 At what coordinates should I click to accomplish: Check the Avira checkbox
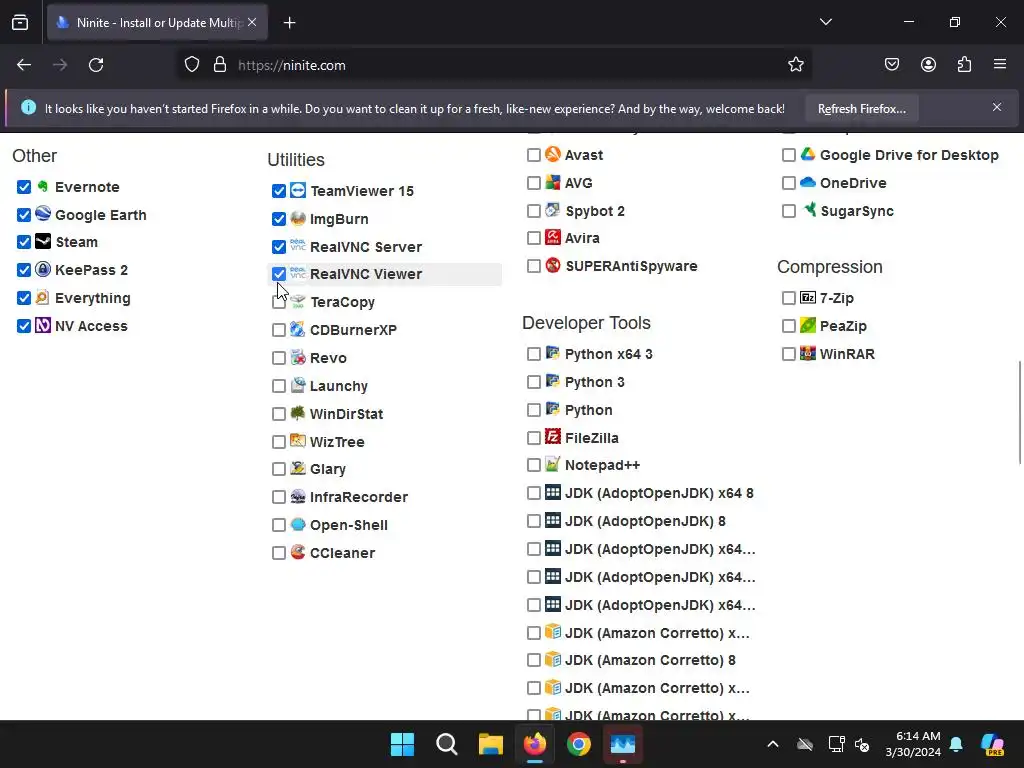point(534,238)
